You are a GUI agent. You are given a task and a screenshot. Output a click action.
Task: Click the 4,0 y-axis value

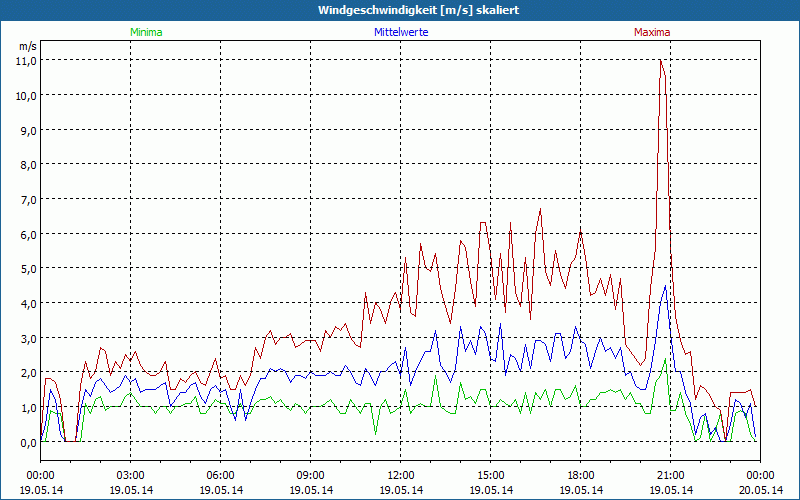(29, 304)
